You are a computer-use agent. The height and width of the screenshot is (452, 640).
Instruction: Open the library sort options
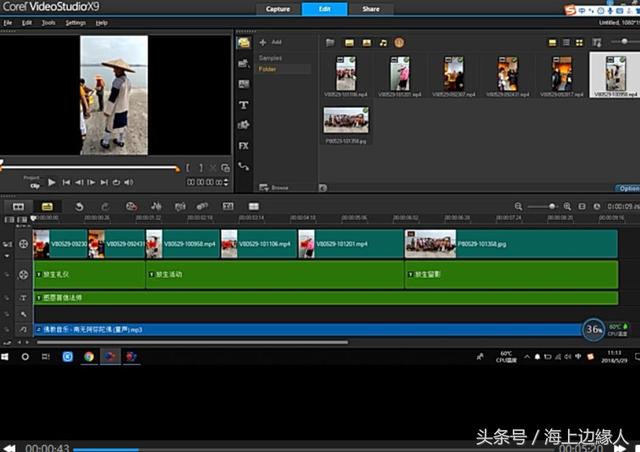point(596,42)
